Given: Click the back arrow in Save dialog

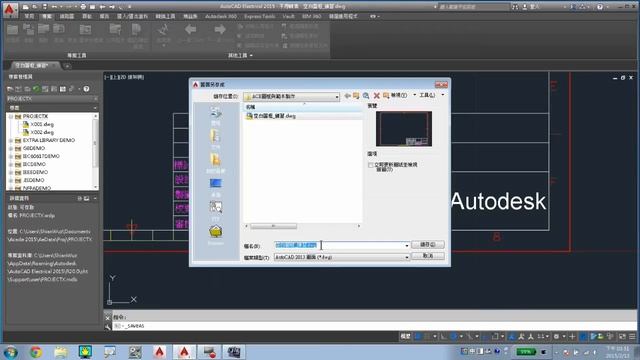Looking at the screenshot, I should (347, 96).
